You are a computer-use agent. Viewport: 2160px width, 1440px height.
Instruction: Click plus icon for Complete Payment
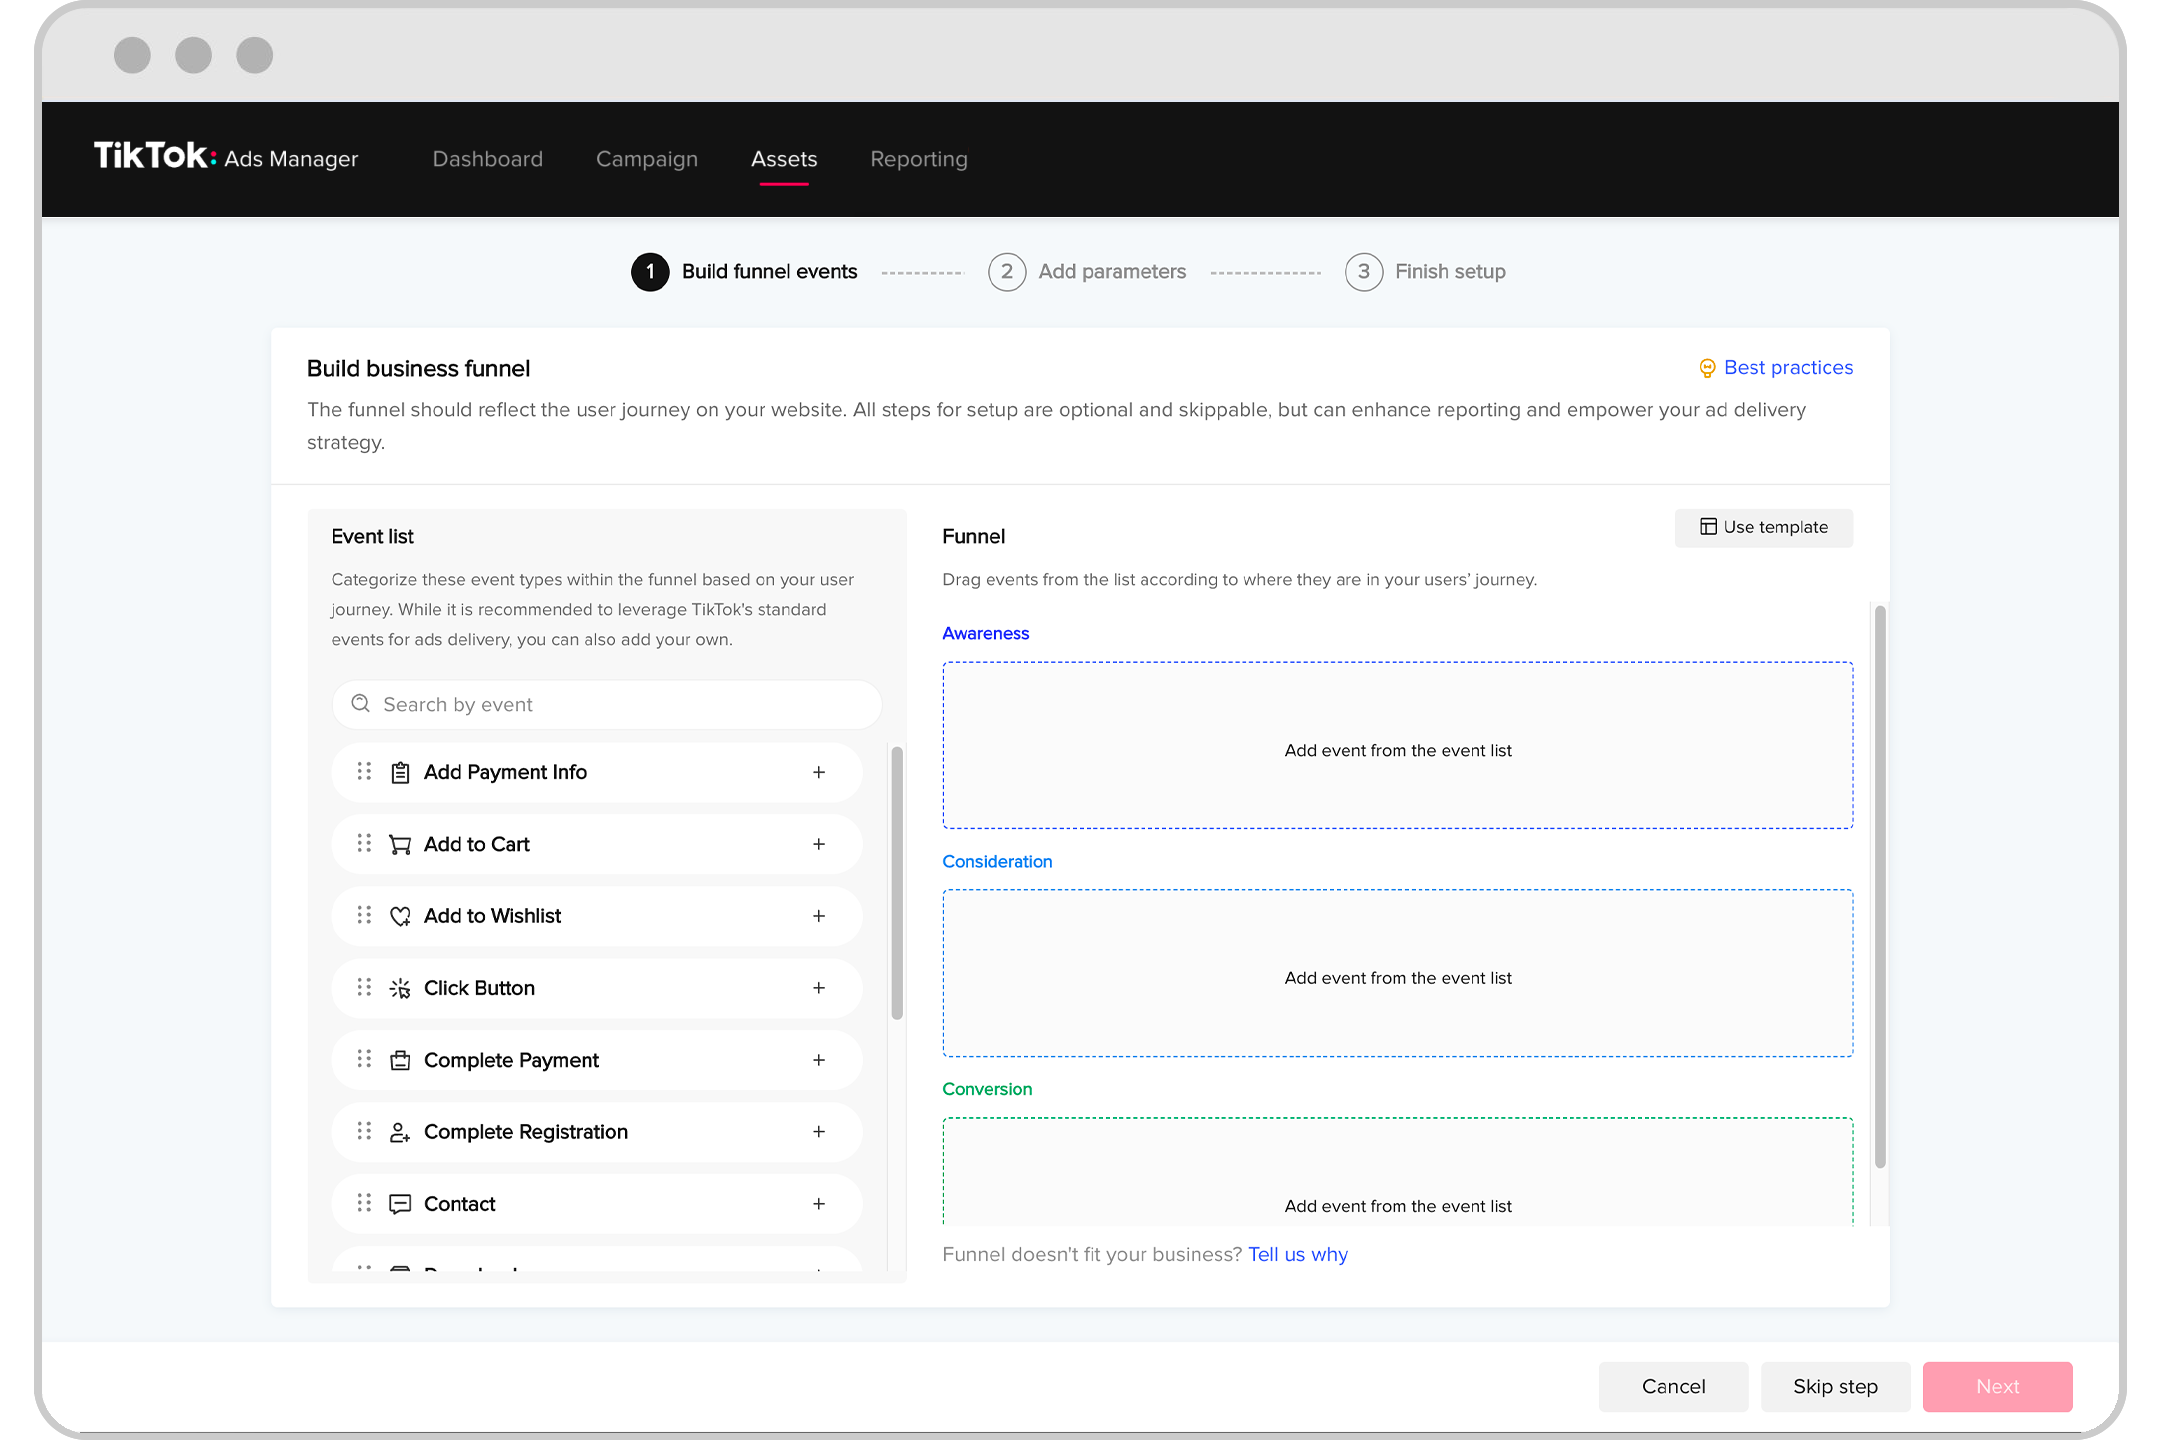coord(819,1060)
